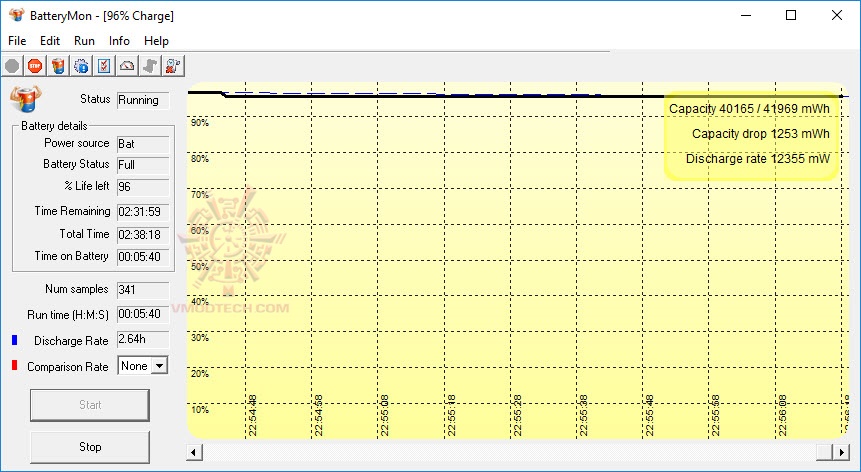Viewport: 861px width, 472px height.
Task: Click the 50% axis label on chart
Action: coord(200,267)
